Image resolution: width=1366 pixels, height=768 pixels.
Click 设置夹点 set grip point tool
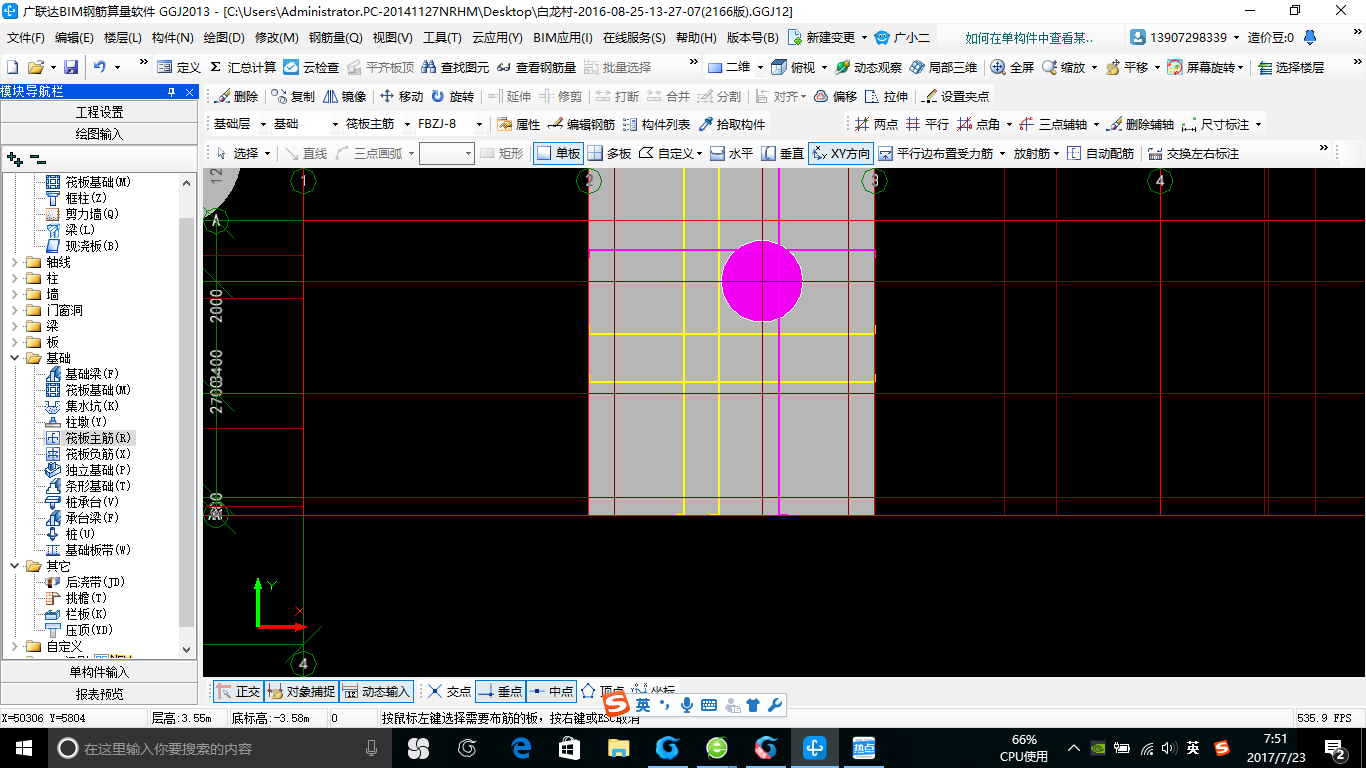click(x=955, y=97)
